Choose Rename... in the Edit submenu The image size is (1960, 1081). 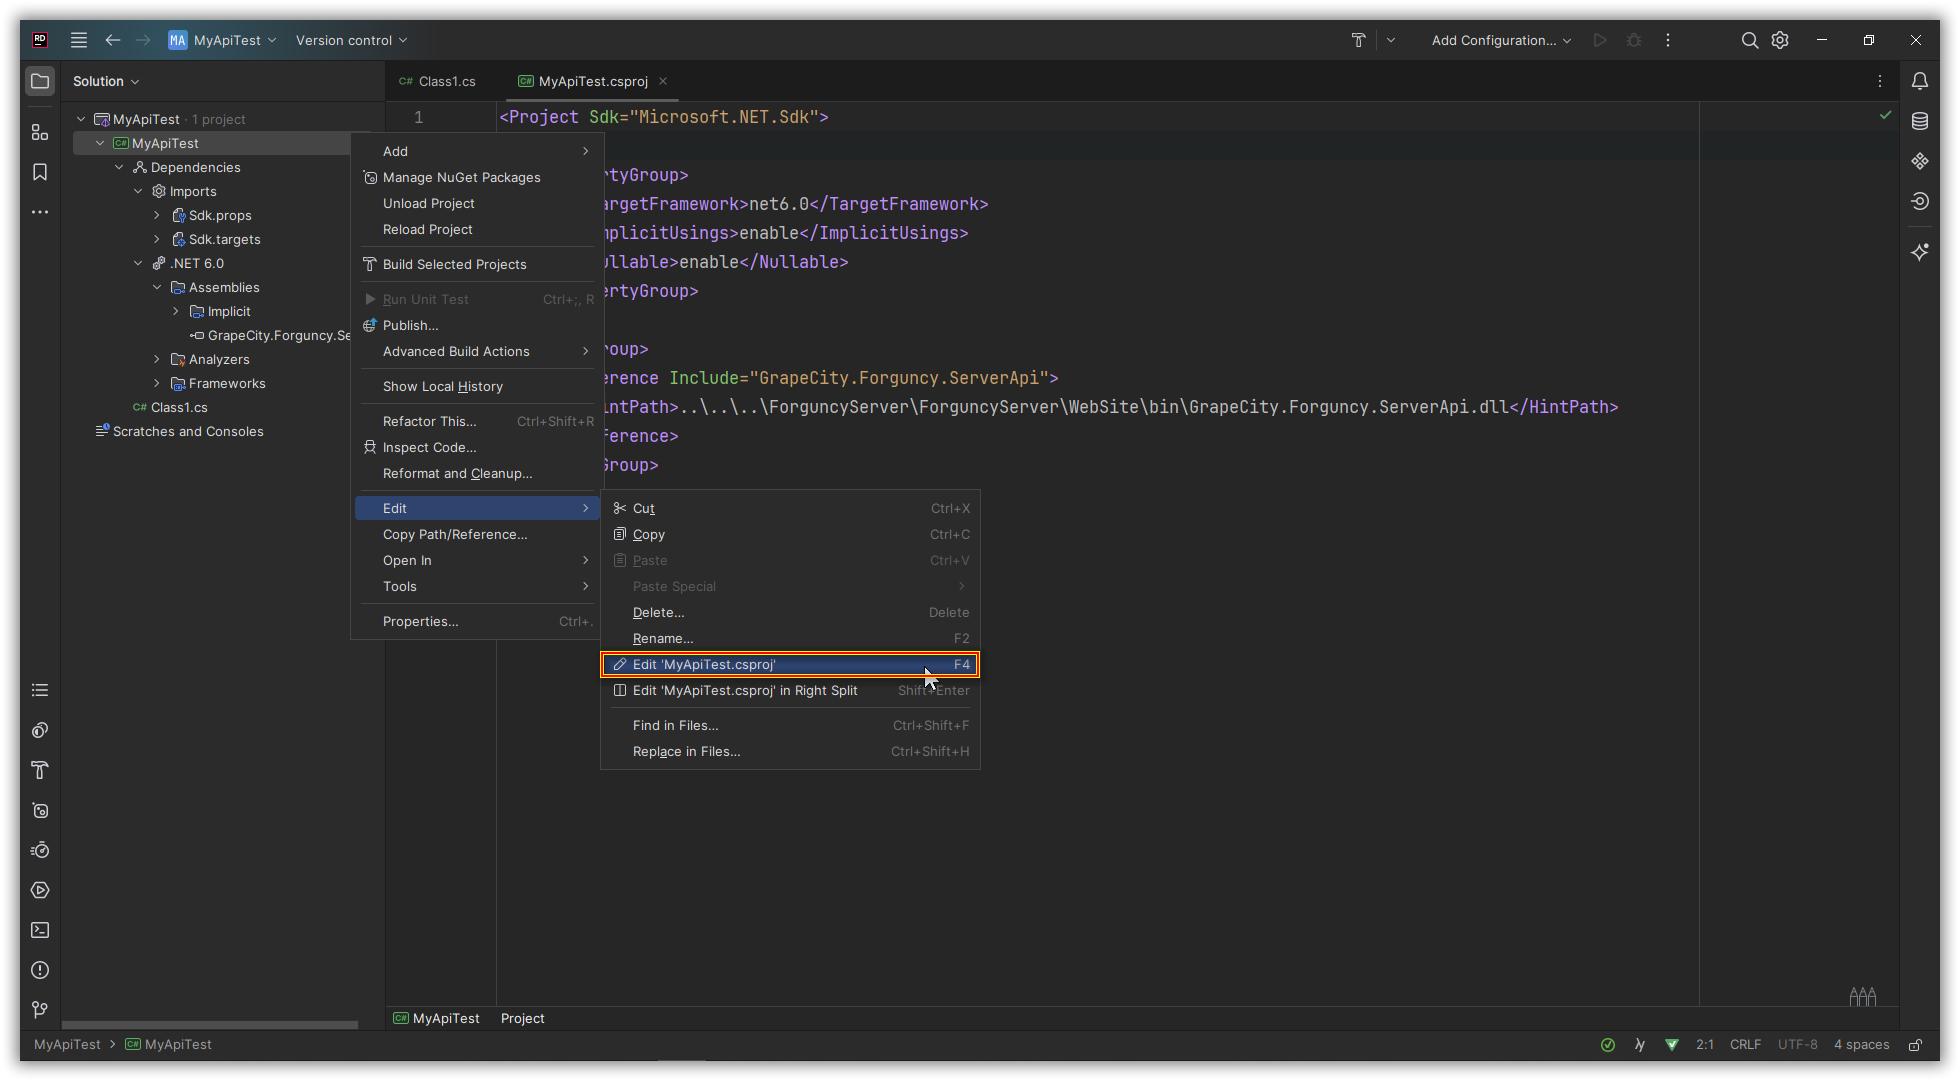pyautogui.click(x=662, y=638)
